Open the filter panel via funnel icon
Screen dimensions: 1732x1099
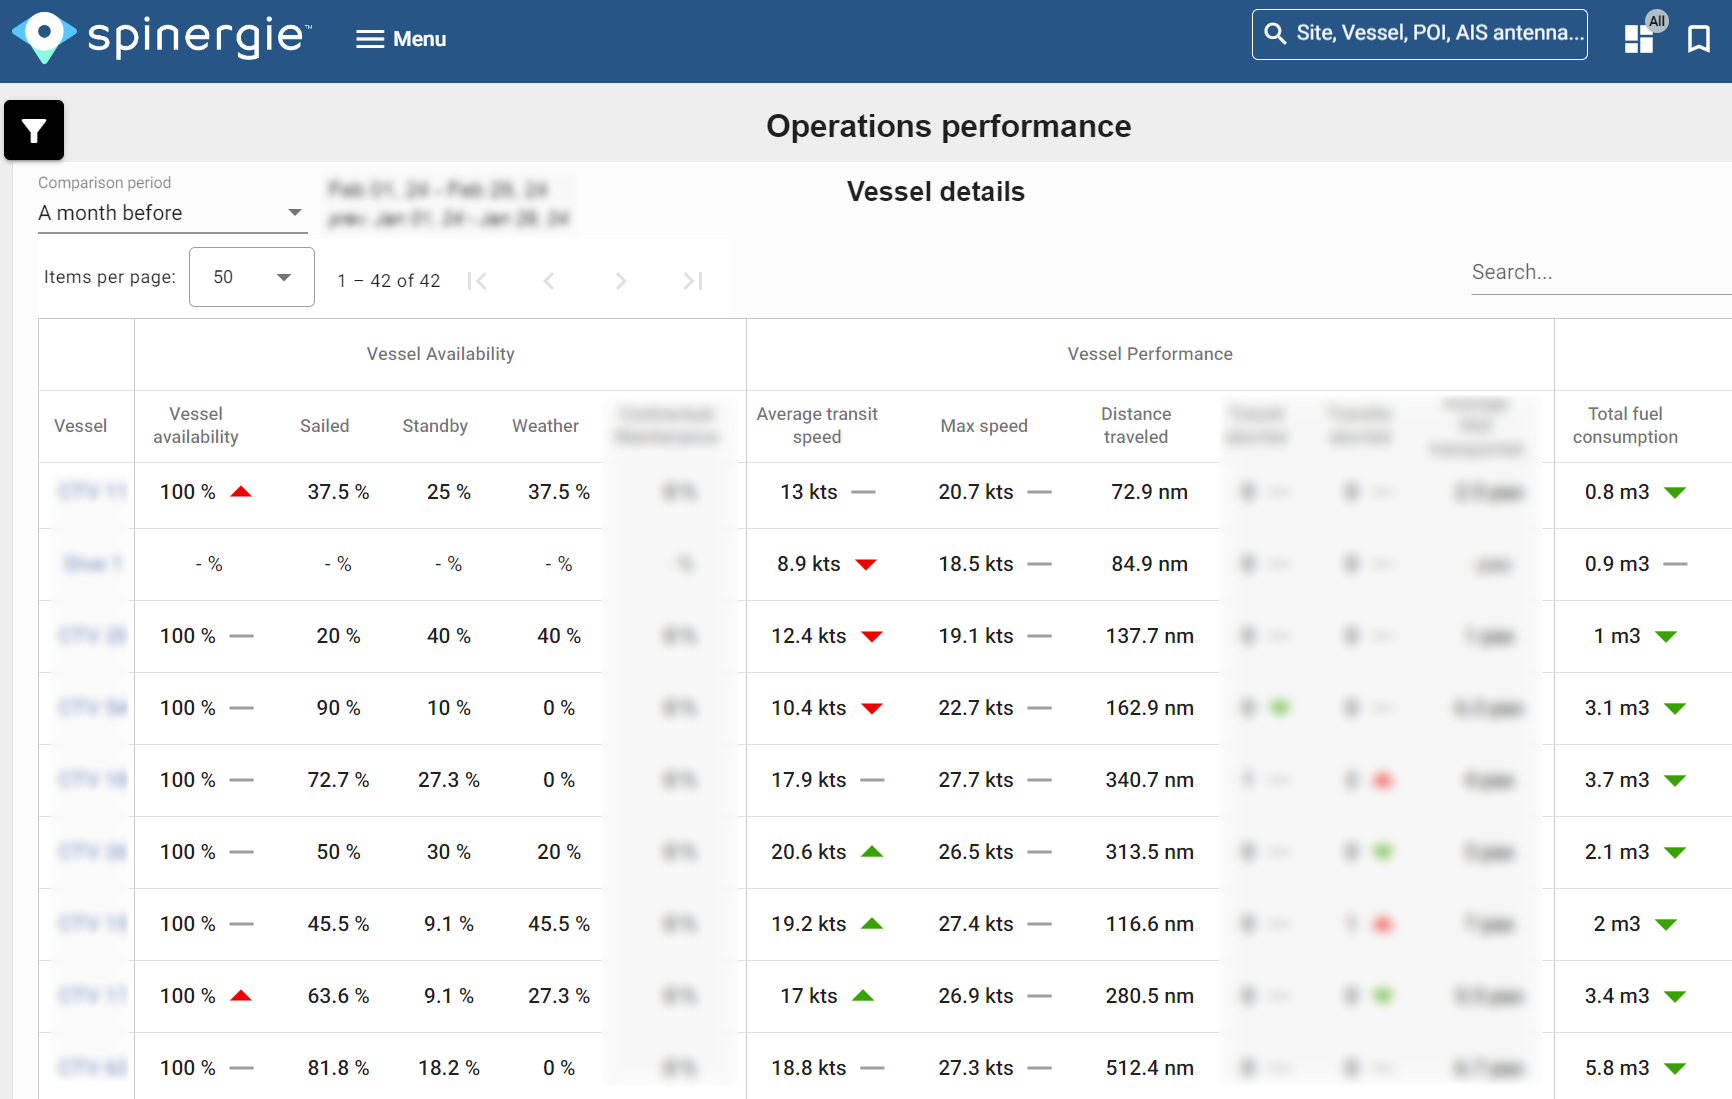(34, 130)
